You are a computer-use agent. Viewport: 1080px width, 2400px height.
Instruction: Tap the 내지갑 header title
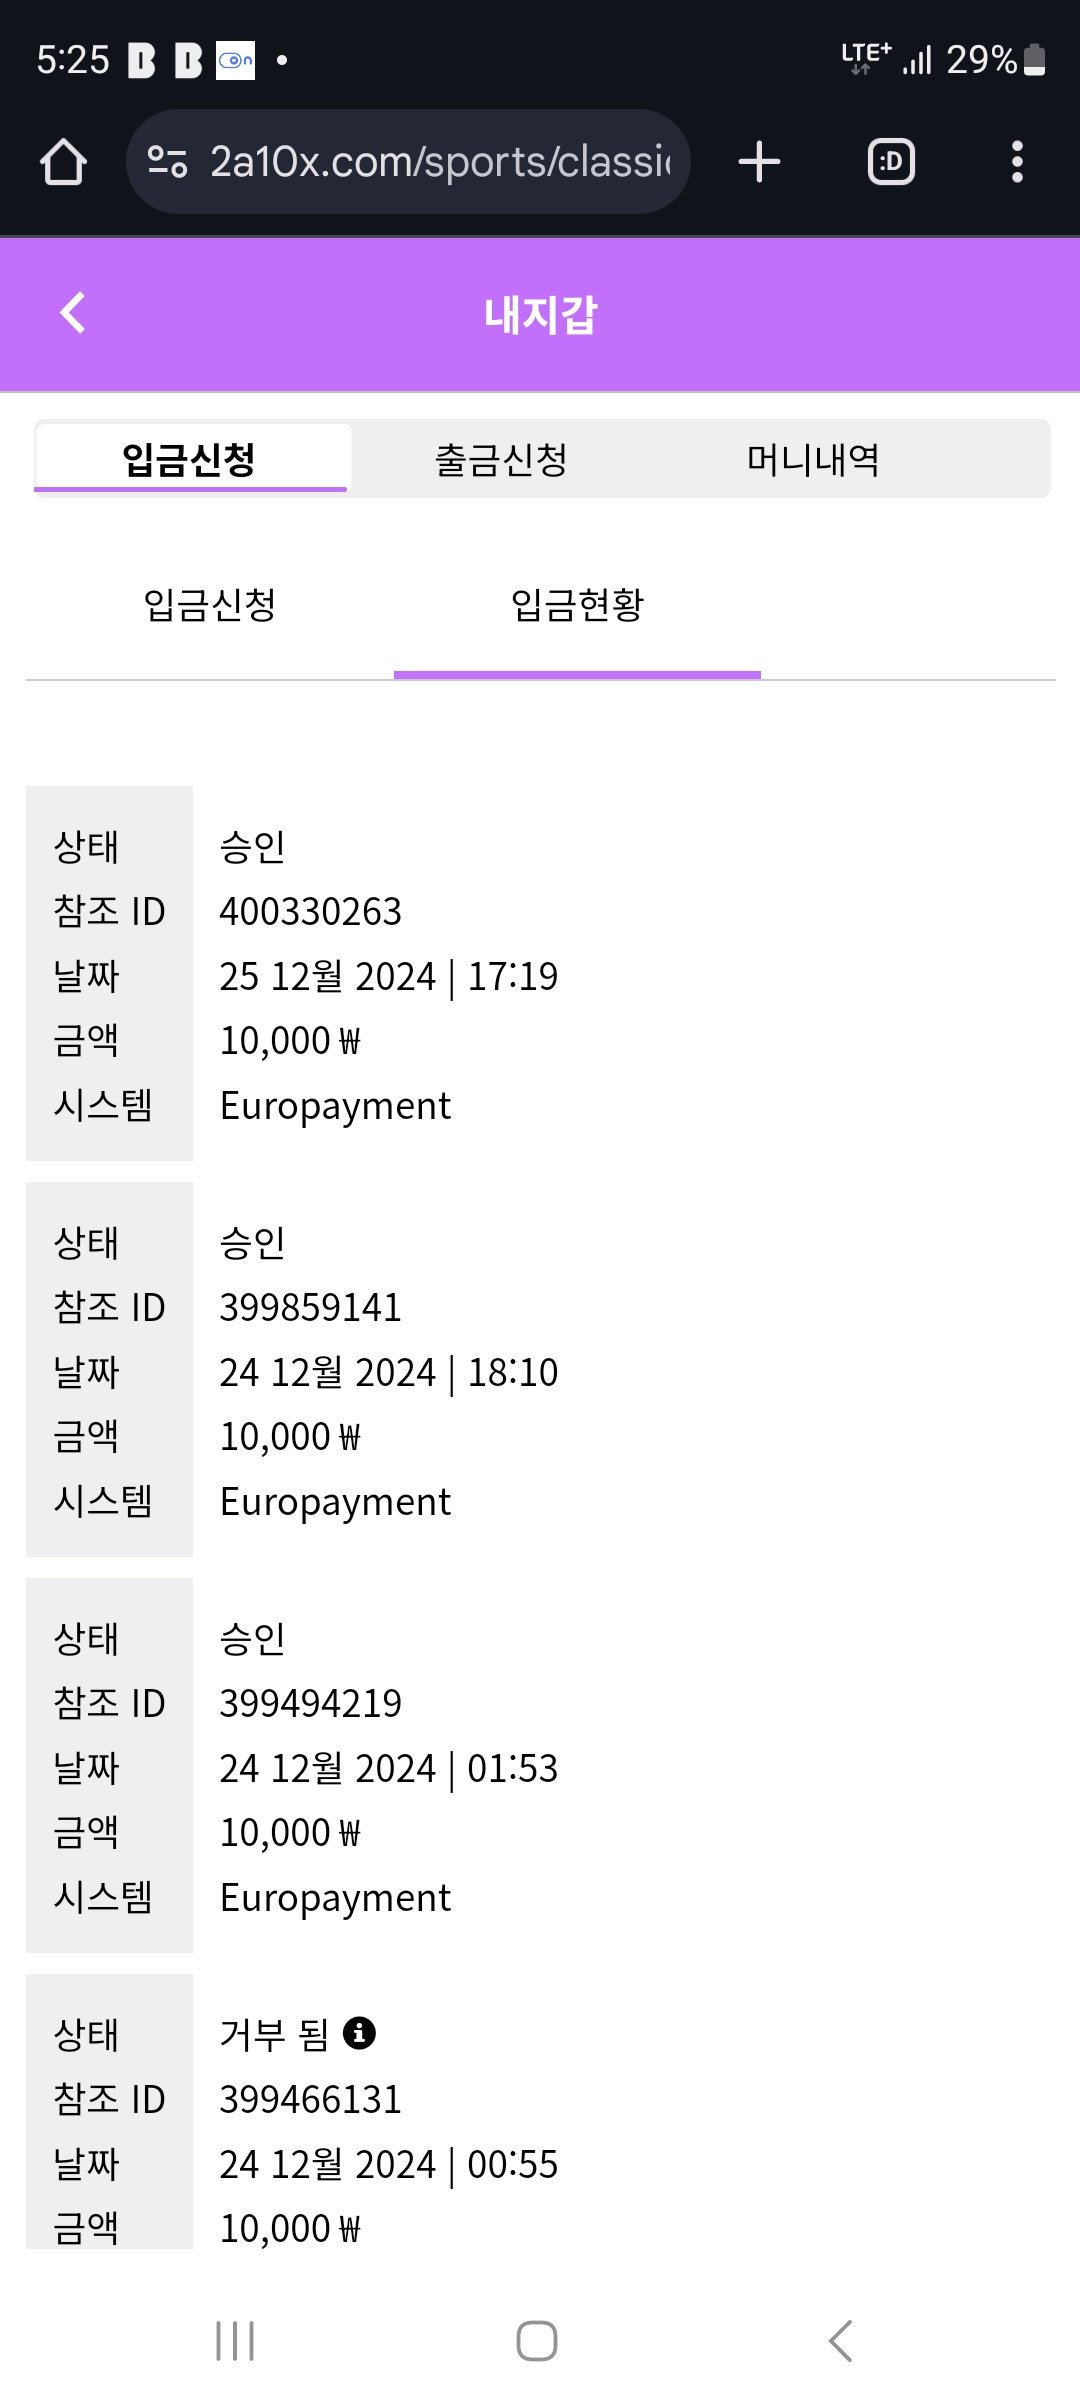pos(540,315)
